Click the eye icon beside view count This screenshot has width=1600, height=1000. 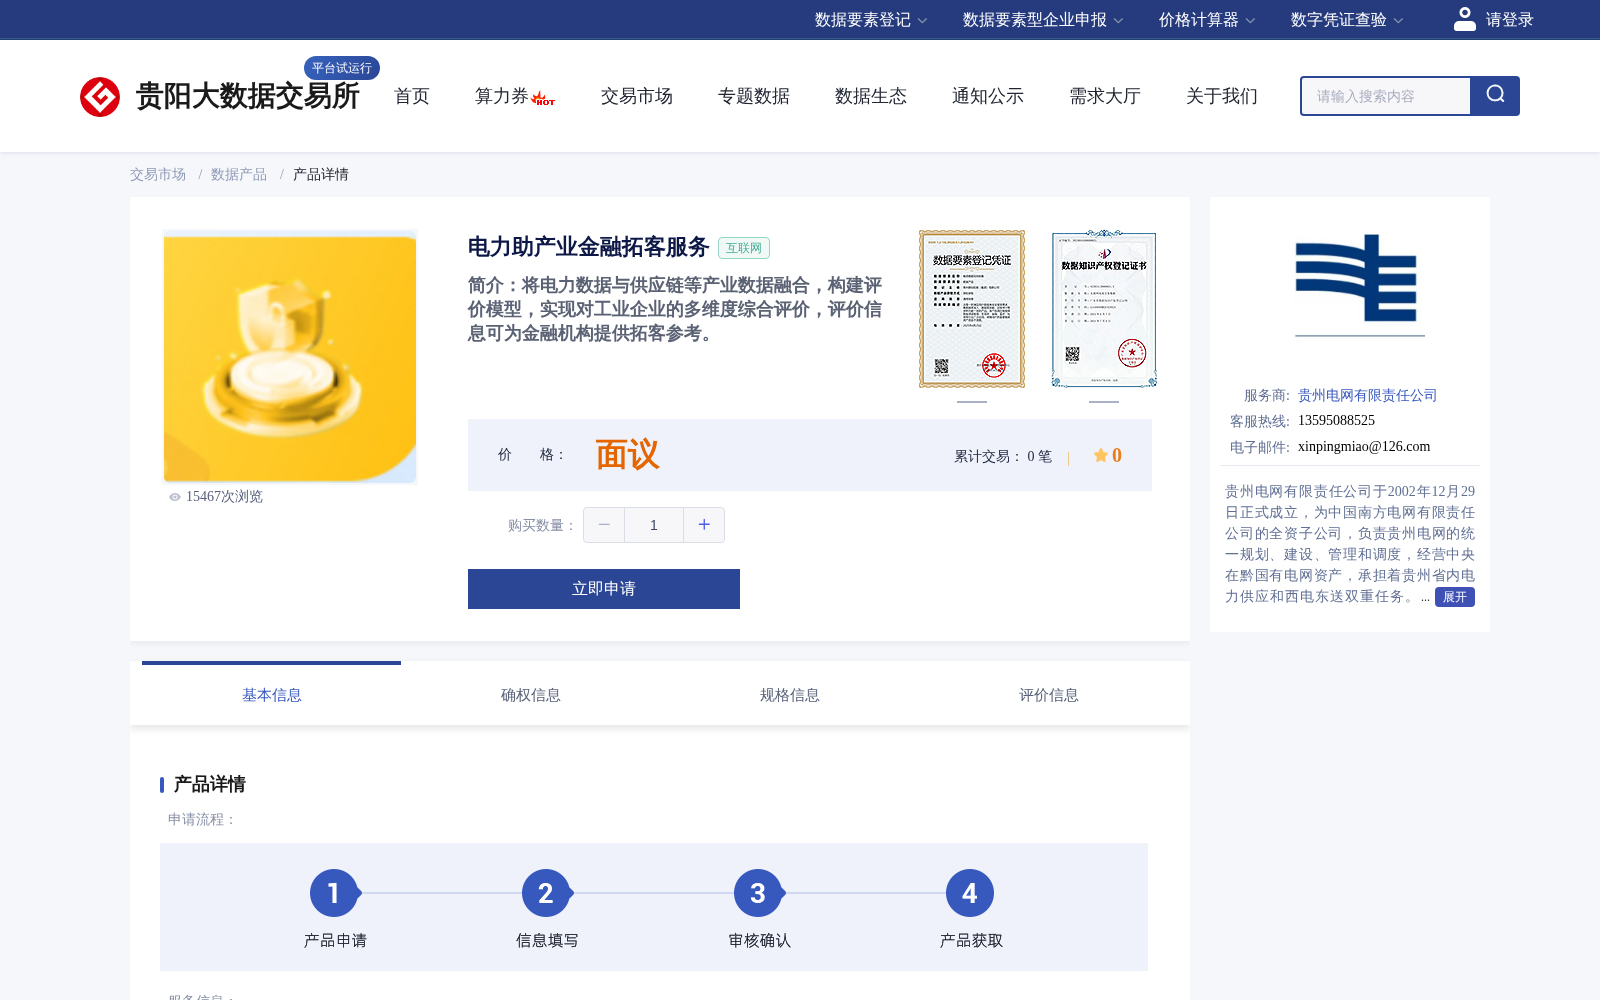(175, 497)
